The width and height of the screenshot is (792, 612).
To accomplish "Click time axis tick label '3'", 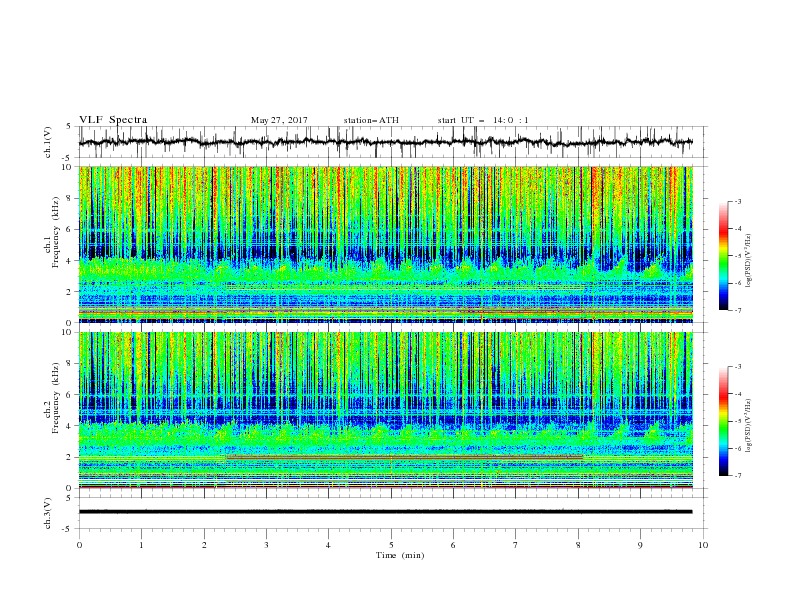I will tap(266, 545).
